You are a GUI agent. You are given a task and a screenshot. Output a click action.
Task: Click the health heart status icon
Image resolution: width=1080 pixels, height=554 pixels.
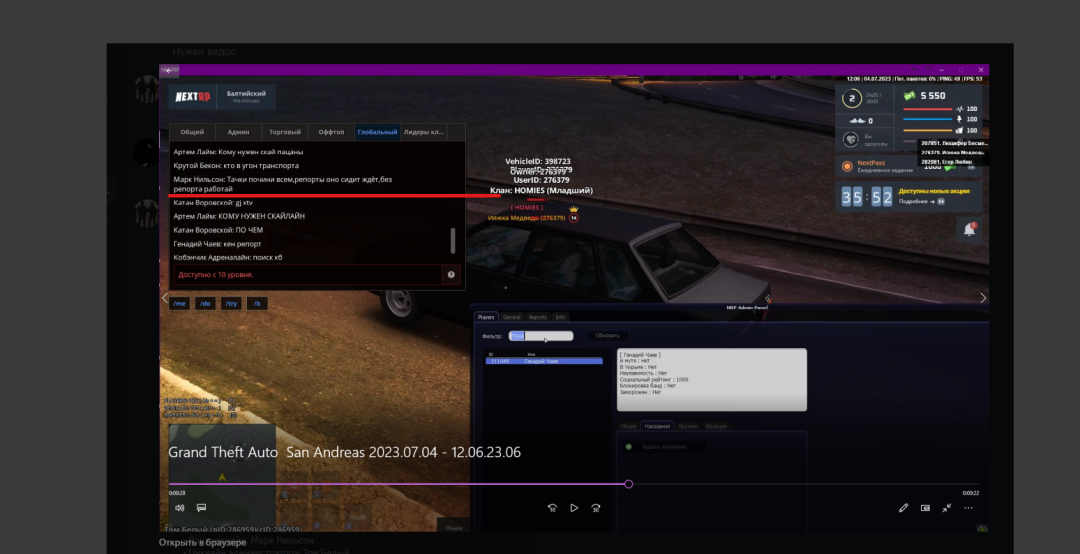851,140
